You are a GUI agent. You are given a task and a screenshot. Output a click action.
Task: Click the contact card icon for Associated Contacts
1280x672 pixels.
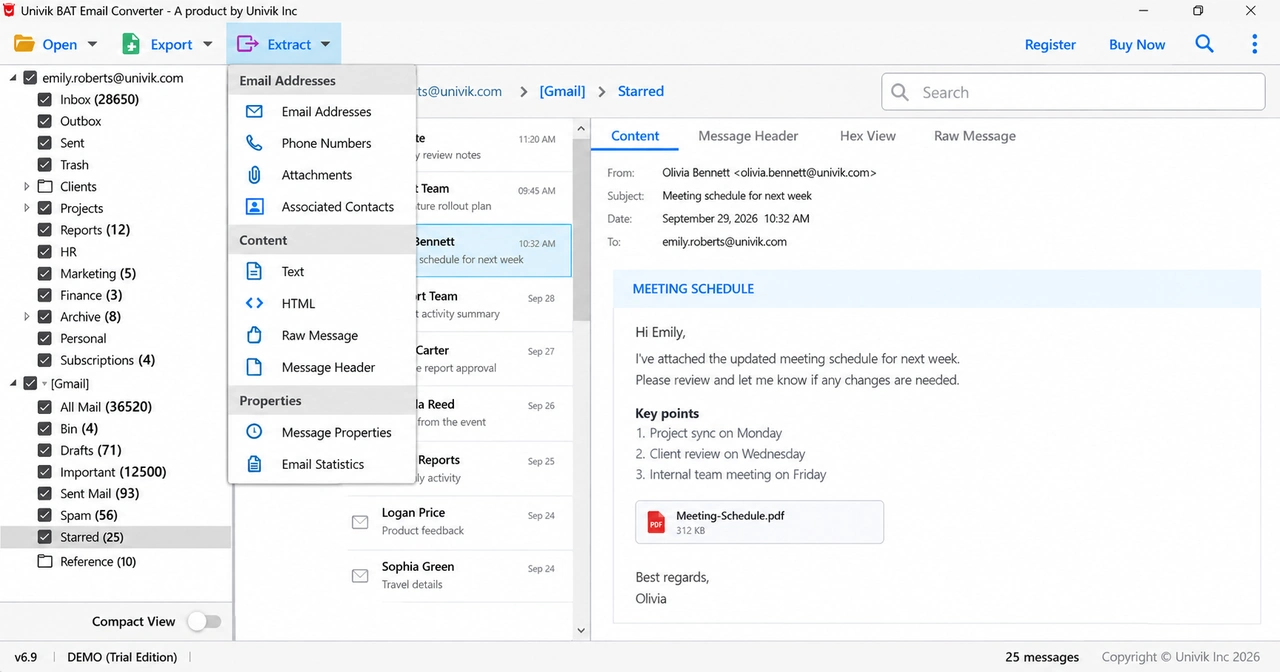click(x=254, y=207)
